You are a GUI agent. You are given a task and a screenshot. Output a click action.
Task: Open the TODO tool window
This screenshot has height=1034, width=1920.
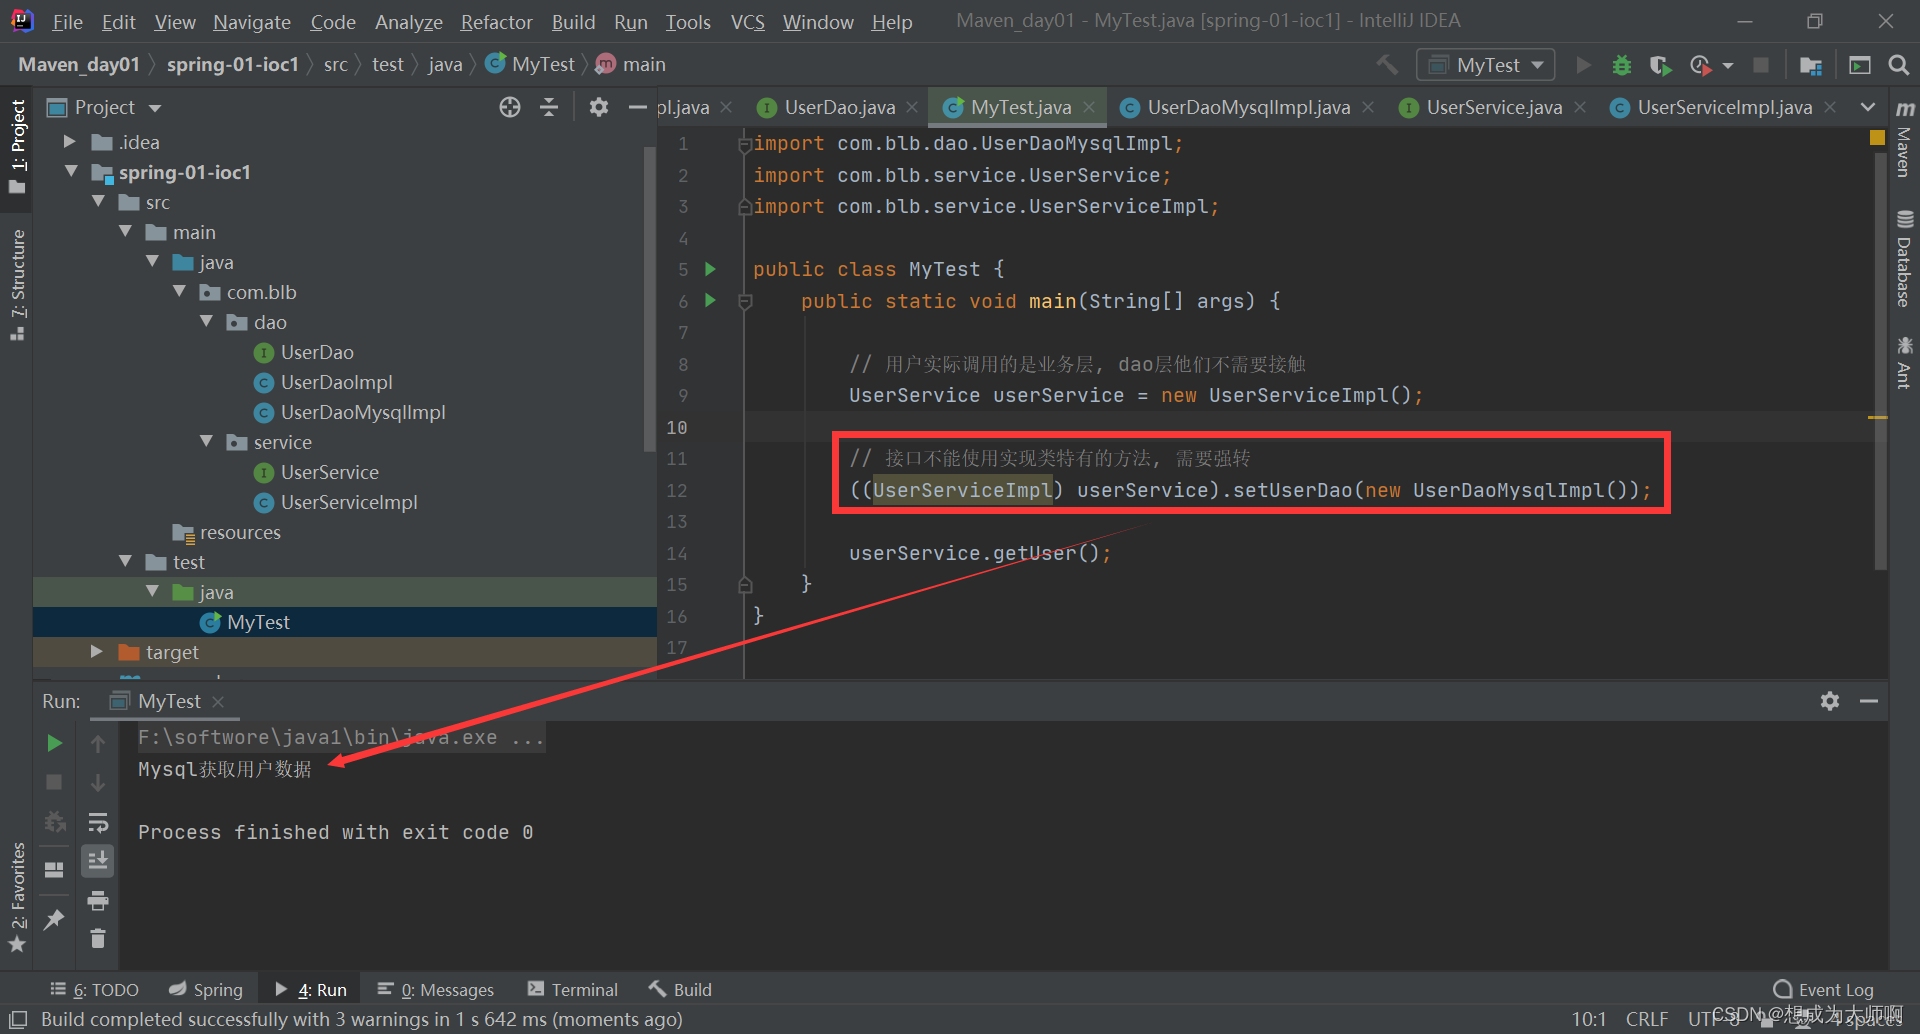(95, 990)
